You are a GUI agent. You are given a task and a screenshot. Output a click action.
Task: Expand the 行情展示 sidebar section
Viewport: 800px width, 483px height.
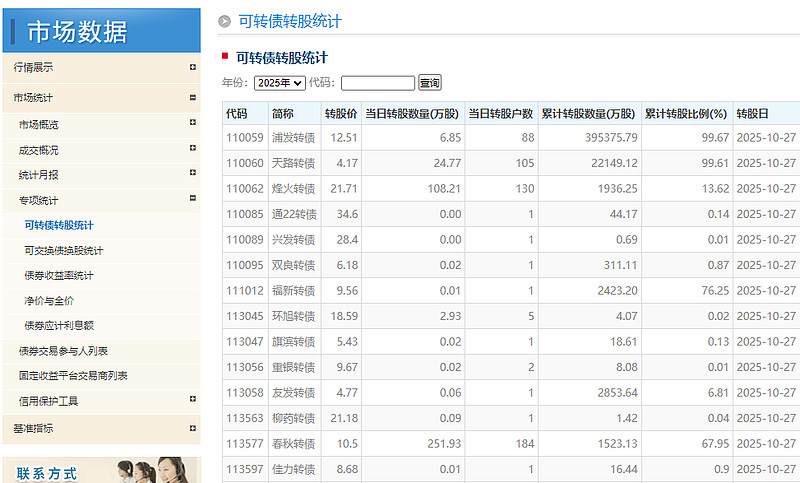pos(192,67)
